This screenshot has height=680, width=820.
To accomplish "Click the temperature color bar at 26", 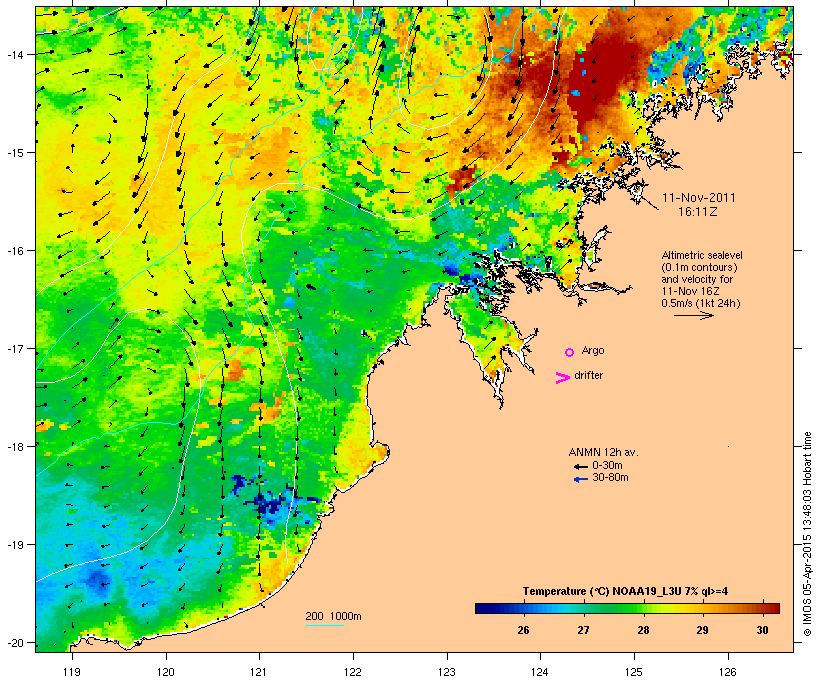I will [523, 608].
